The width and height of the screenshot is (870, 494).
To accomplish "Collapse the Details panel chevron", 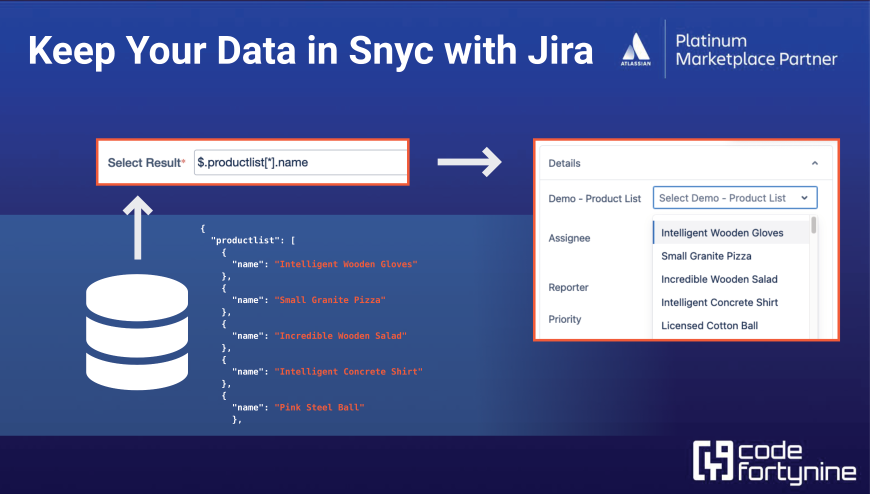I will pos(815,163).
